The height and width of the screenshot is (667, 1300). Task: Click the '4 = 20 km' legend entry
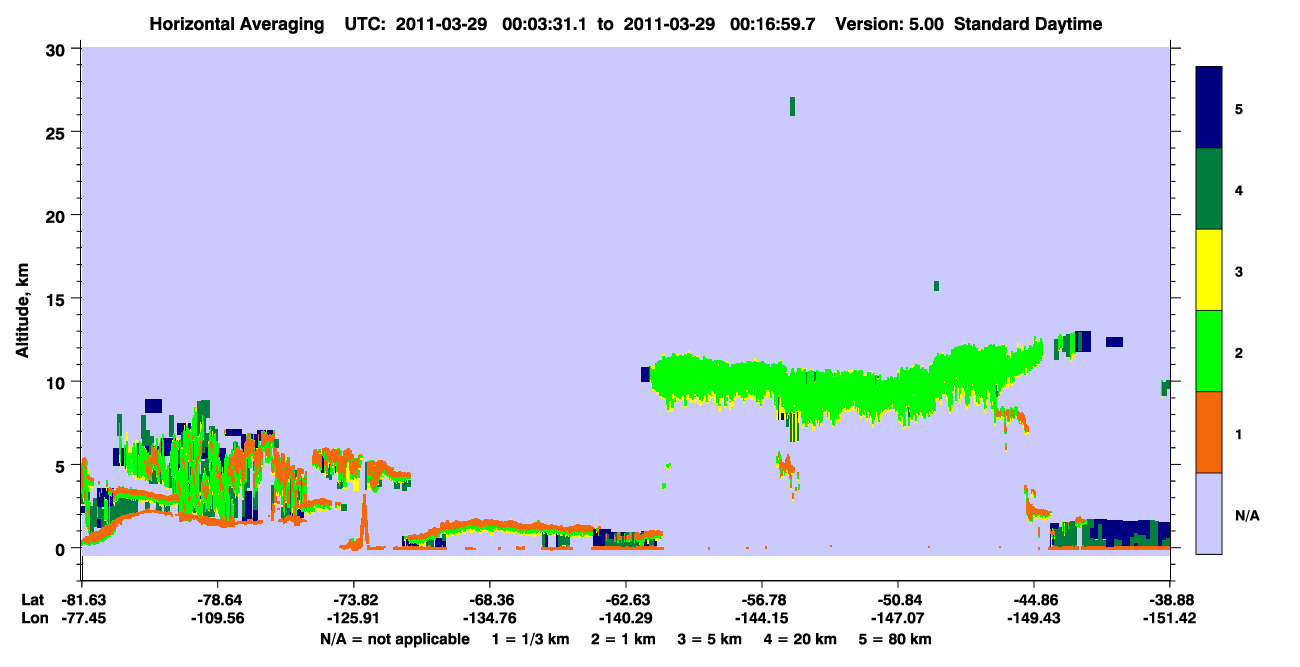(802, 638)
